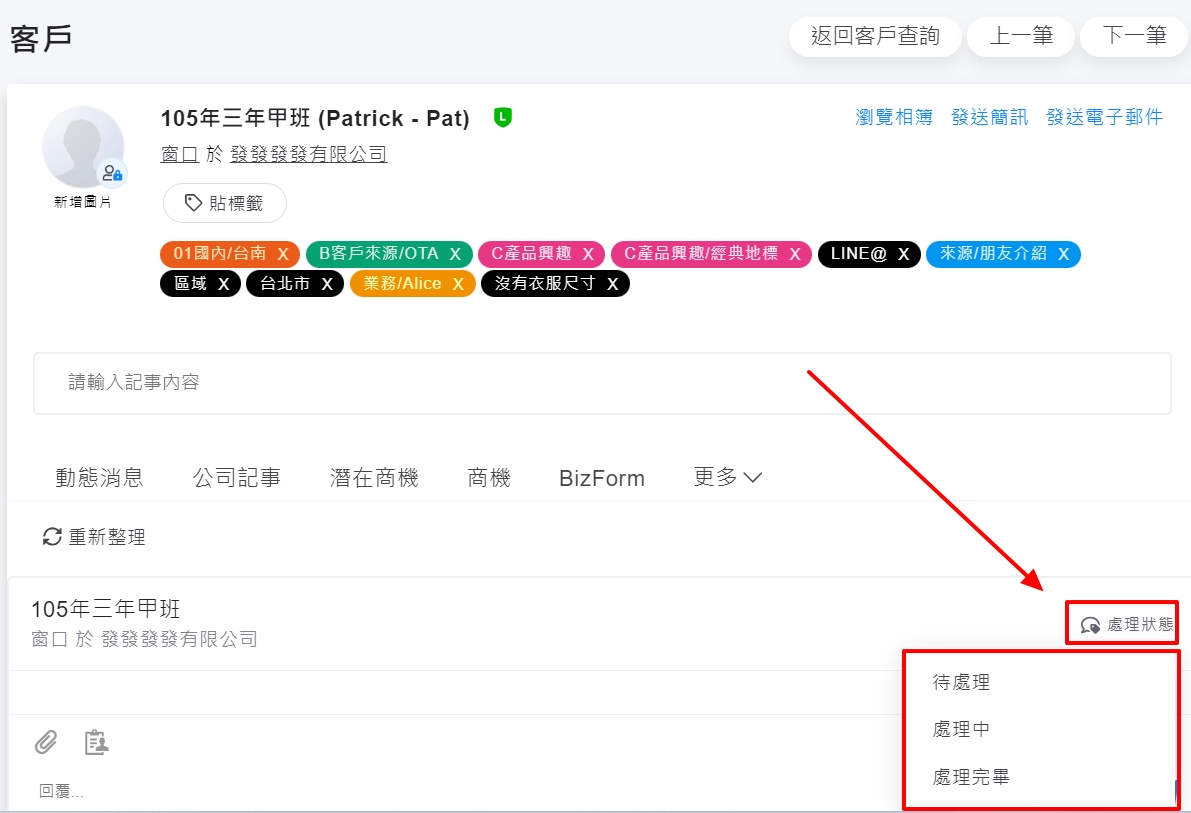Image resolution: width=1191 pixels, height=813 pixels.
Task: Switch to the 潛在商機 tab
Action: 374,478
